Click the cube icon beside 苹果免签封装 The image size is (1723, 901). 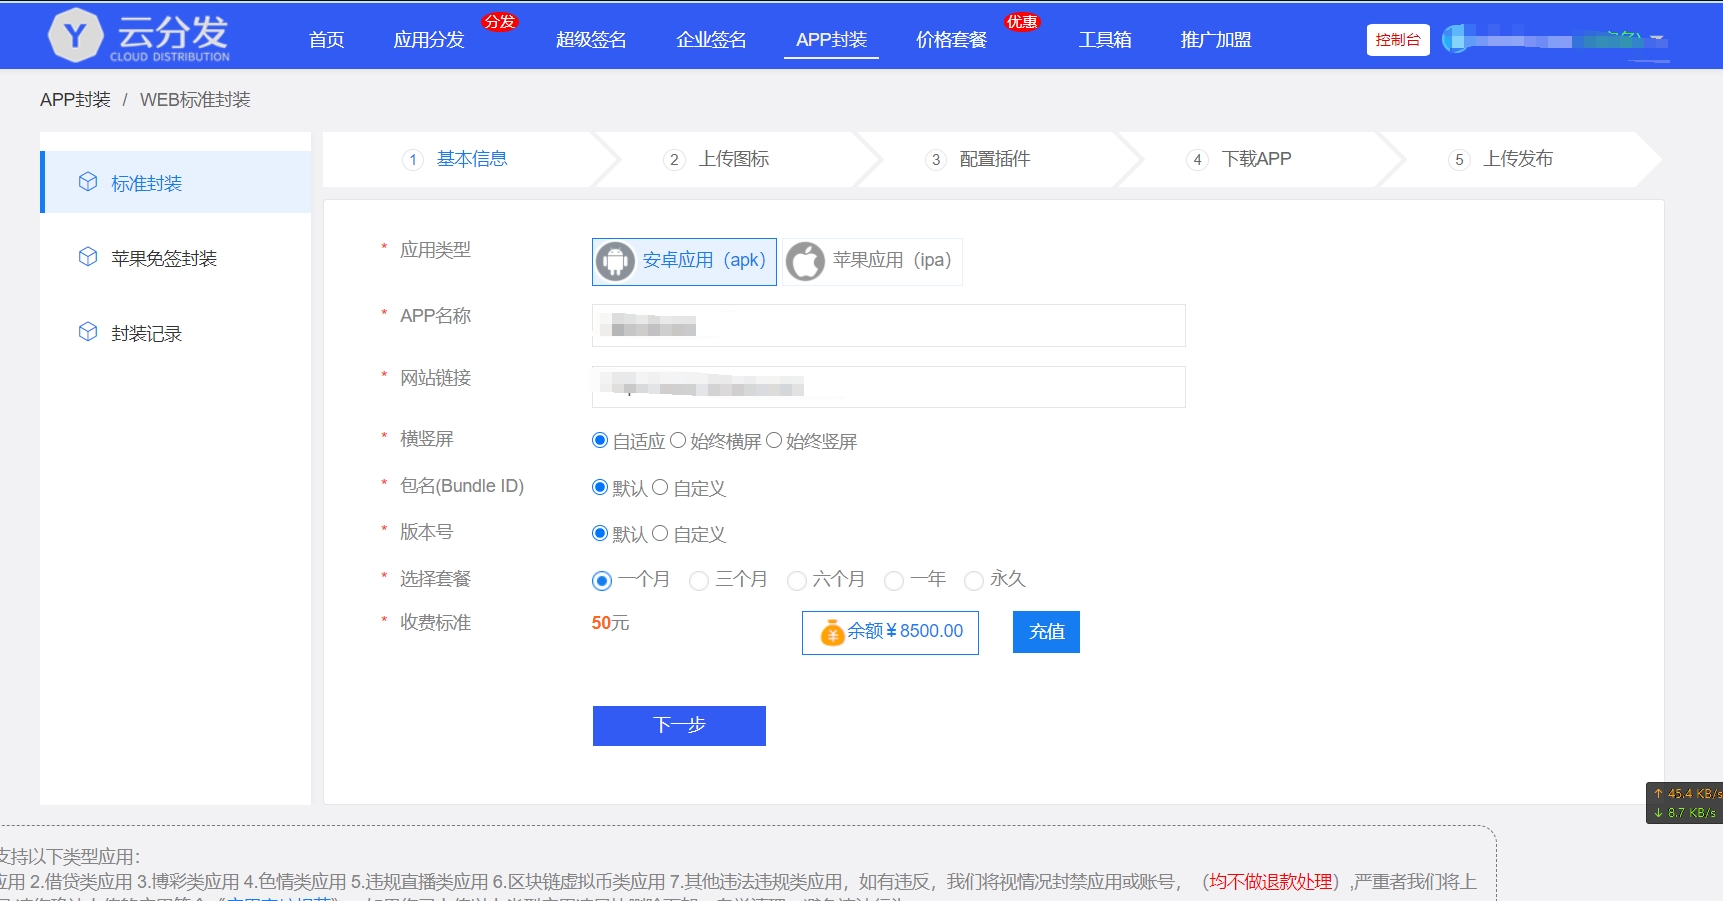pyautogui.click(x=88, y=257)
